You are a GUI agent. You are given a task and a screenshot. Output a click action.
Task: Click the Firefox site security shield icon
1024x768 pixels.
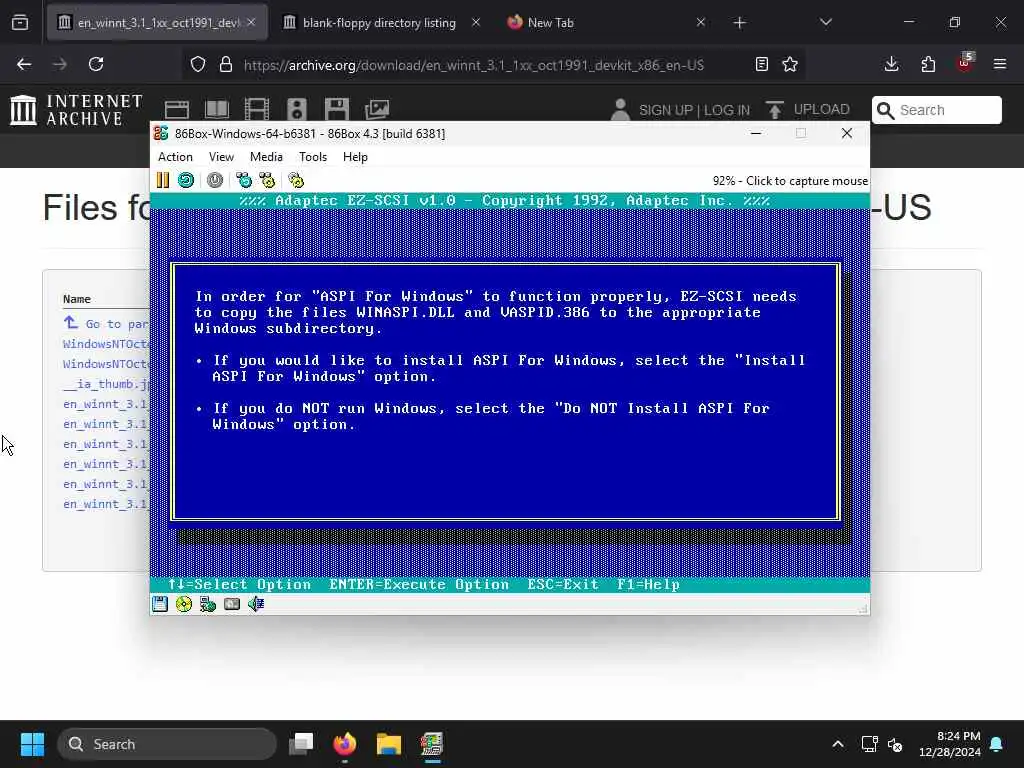198,64
